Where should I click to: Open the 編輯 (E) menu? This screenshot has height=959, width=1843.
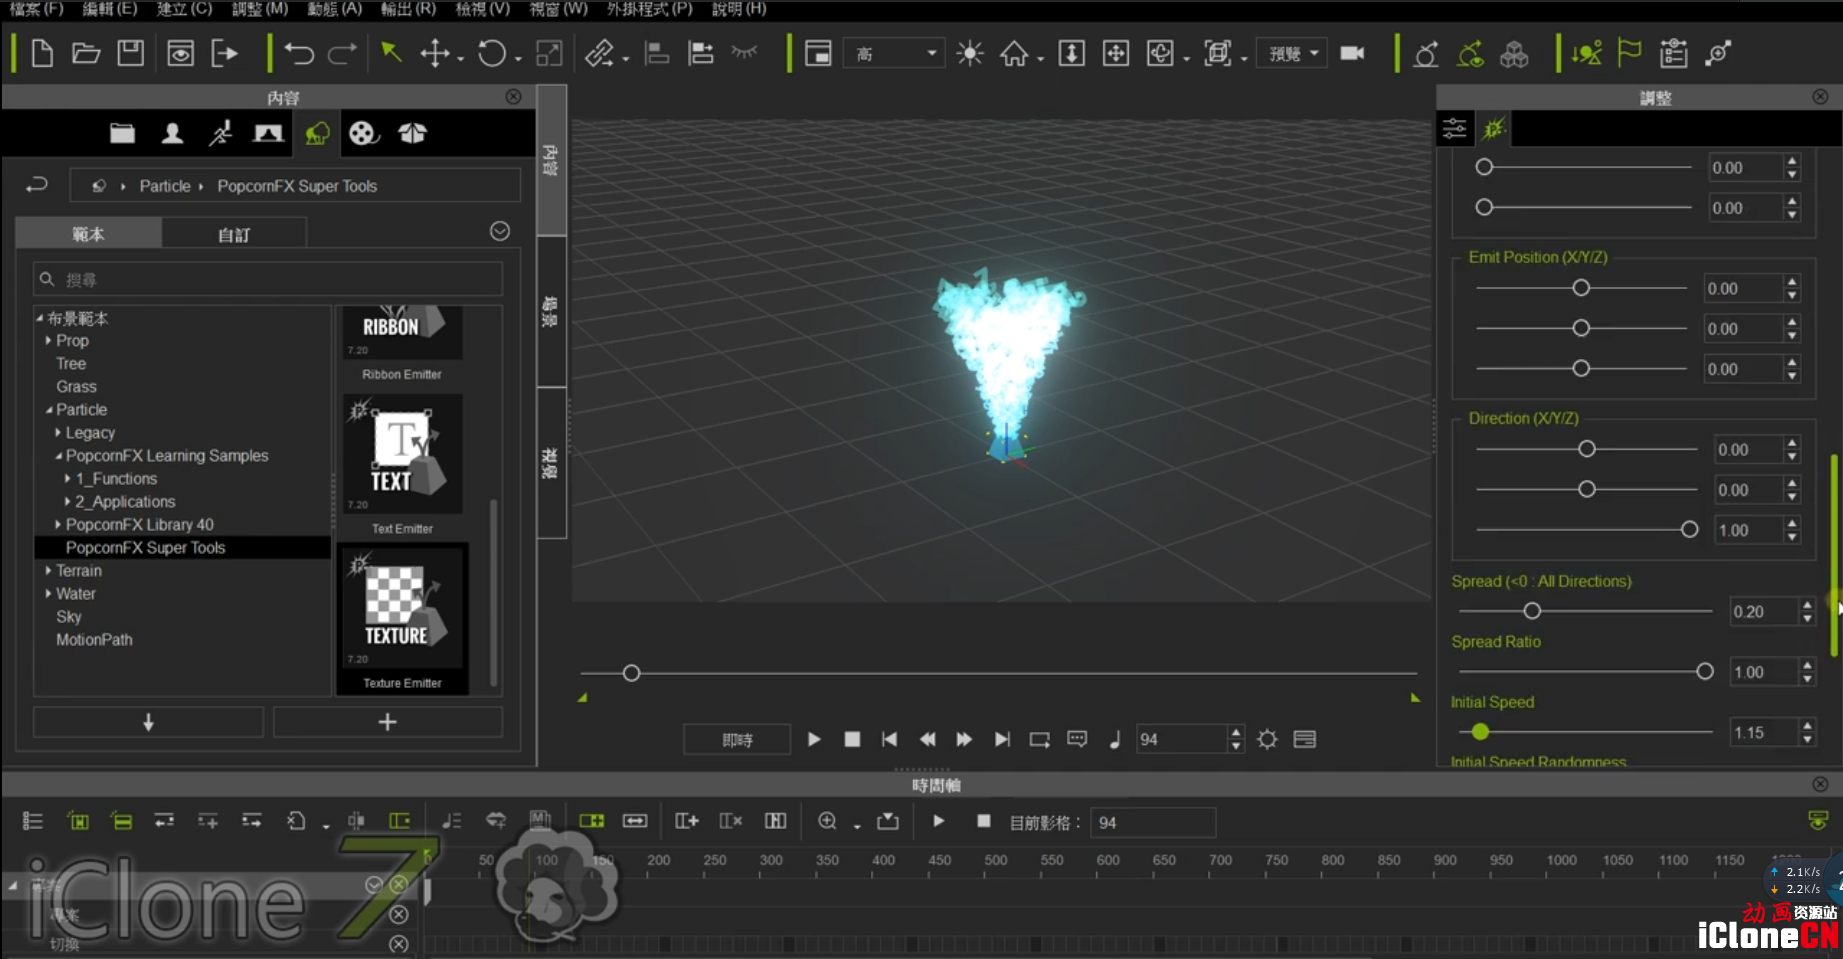(x=110, y=9)
